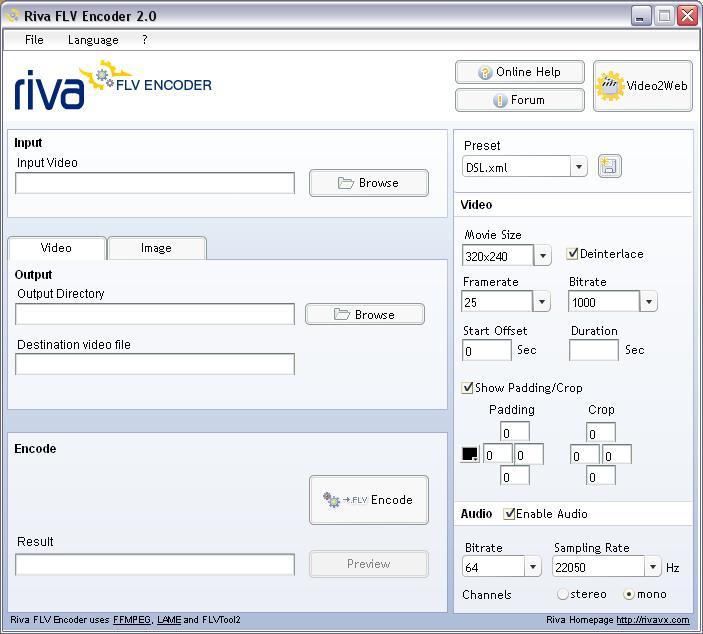Viewport: 703px width, 634px height.
Task: Click the bottom Crop value field
Action: click(x=601, y=476)
